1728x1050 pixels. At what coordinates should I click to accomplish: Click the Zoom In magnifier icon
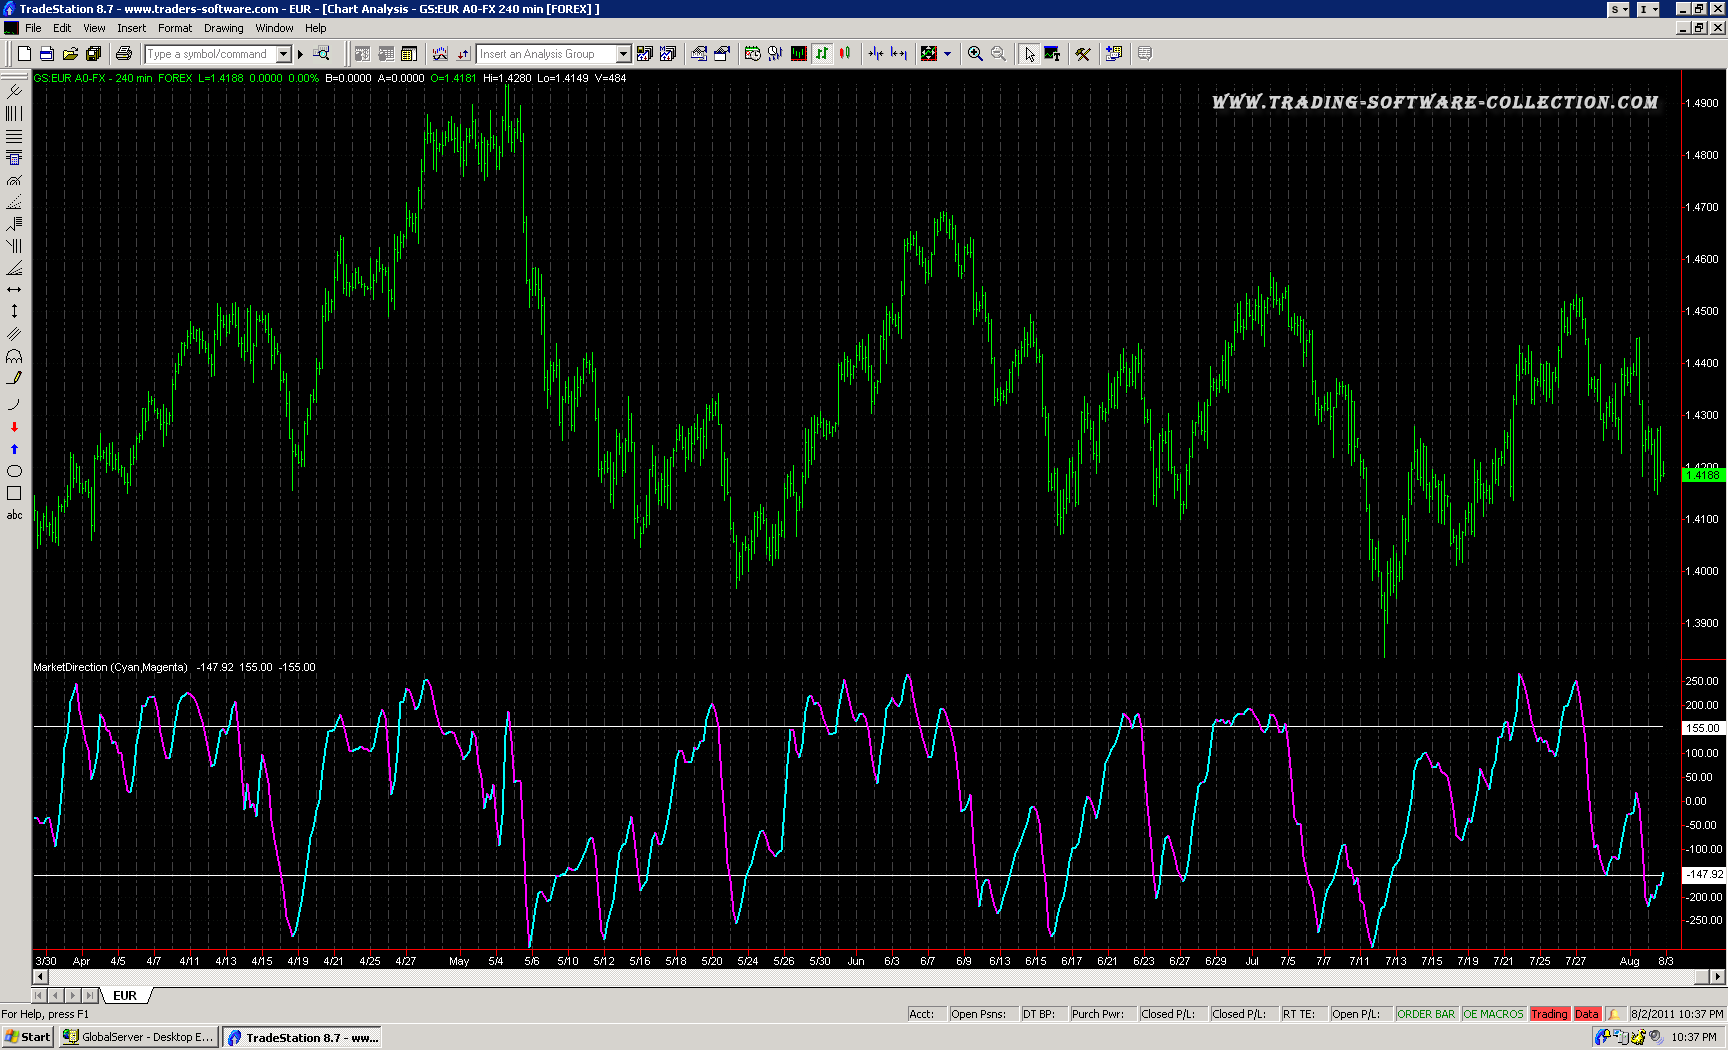click(x=975, y=54)
